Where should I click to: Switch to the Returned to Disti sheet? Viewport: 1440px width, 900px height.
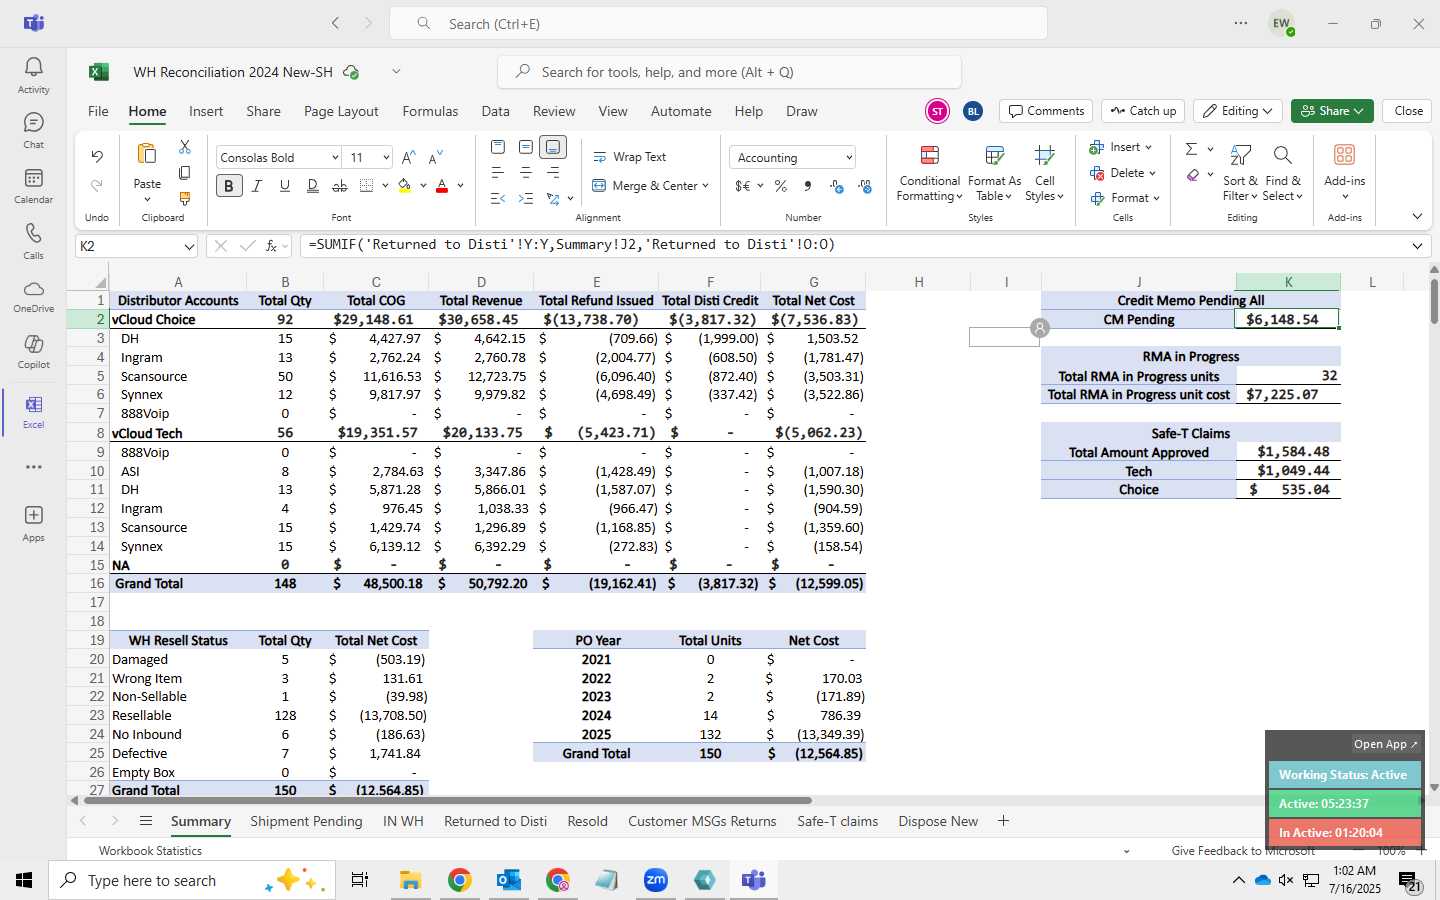(495, 821)
